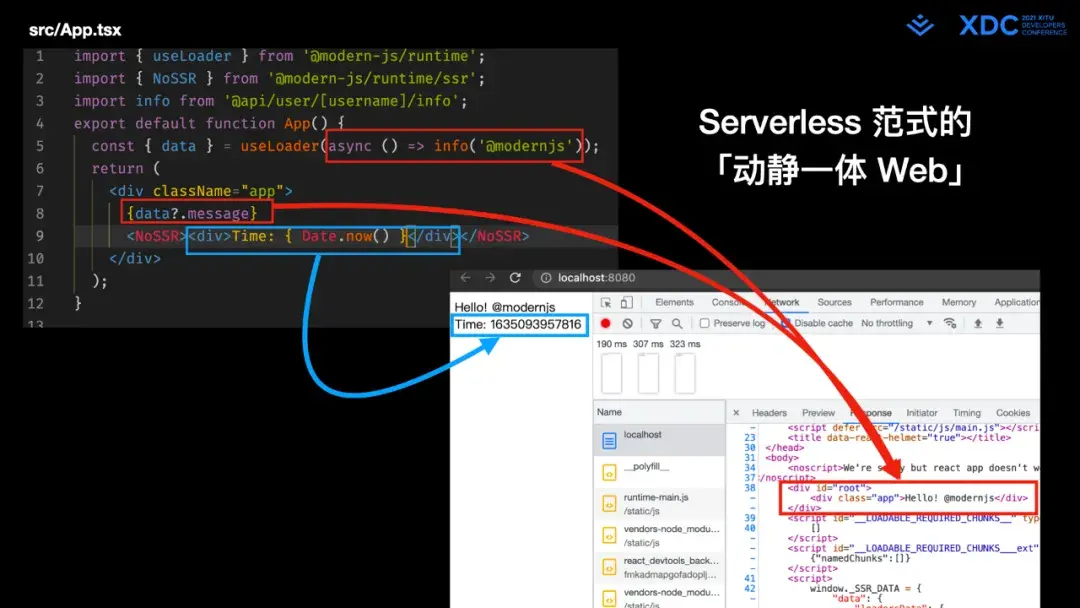Switch to the Elements panel tab

(x=674, y=302)
